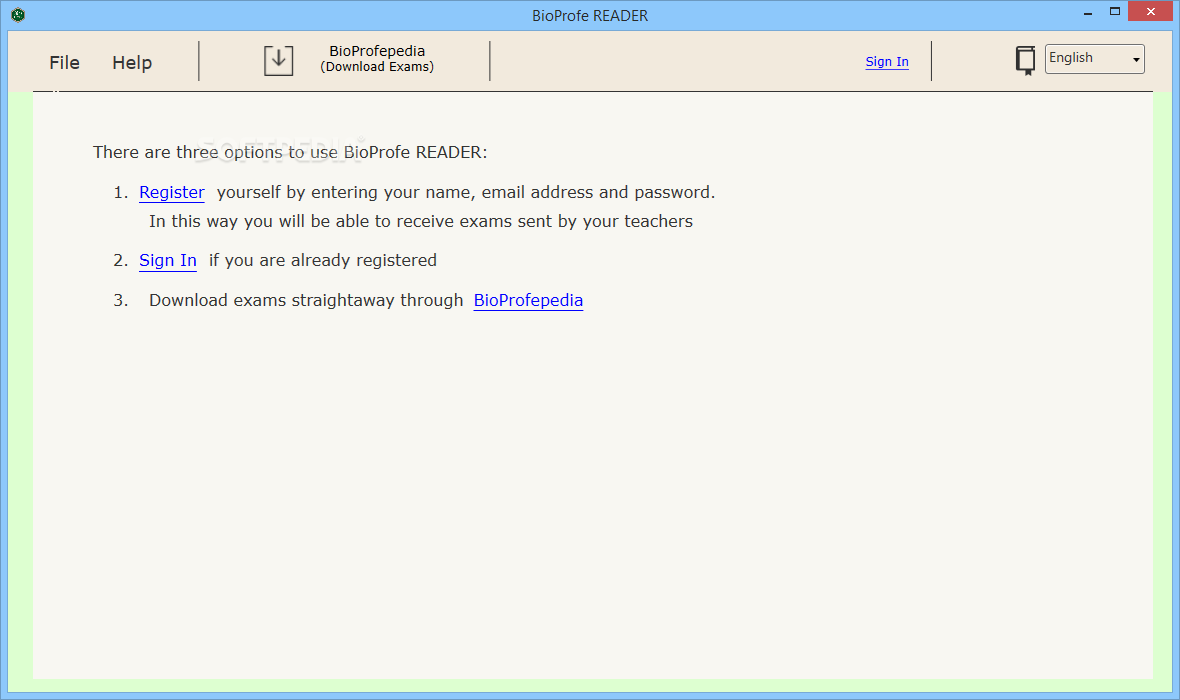Click the Register link in option 1
1180x700 pixels.
[x=172, y=193]
